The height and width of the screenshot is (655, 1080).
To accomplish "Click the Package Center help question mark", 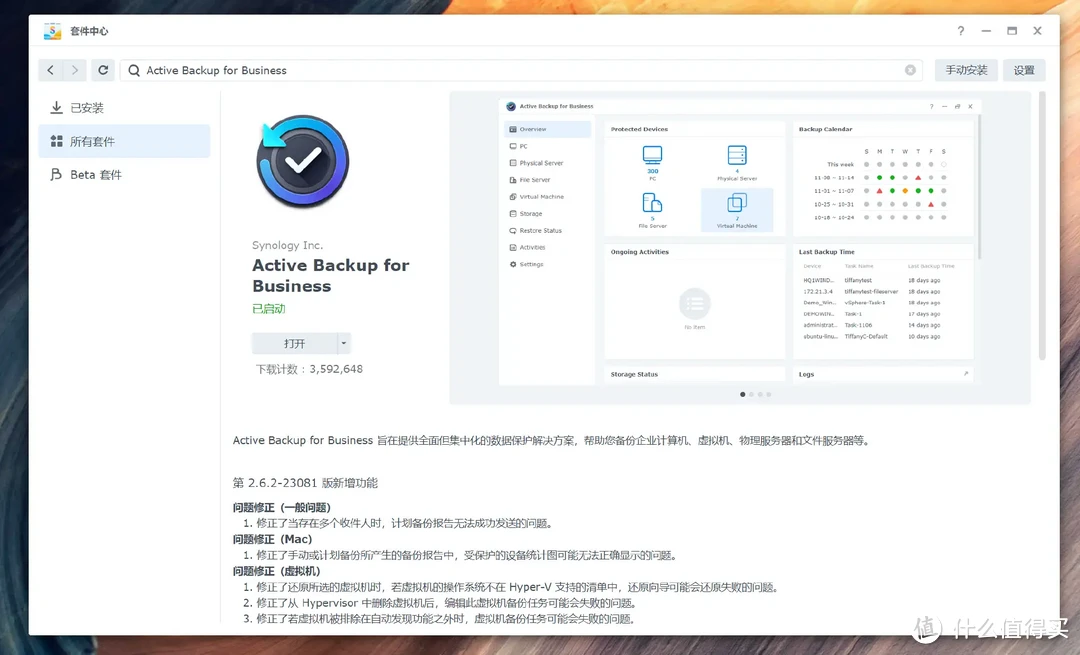I will tap(960, 31).
